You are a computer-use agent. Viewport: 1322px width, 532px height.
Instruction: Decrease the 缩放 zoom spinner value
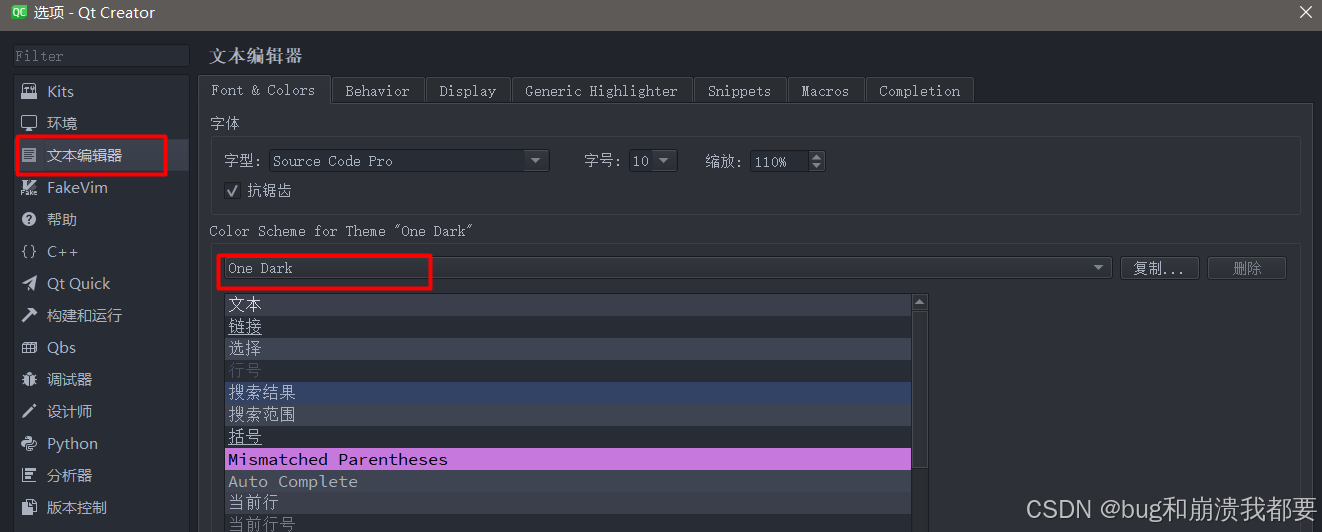click(817, 166)
